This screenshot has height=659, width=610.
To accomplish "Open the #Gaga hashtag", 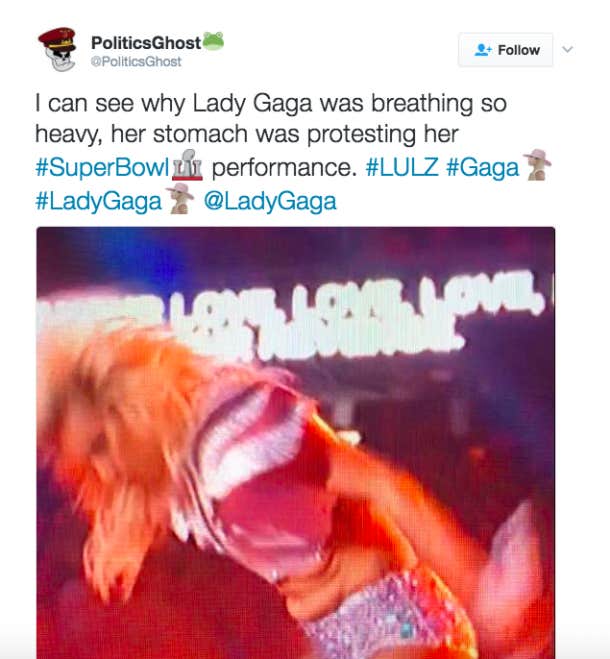I will [x=483, y=168].
